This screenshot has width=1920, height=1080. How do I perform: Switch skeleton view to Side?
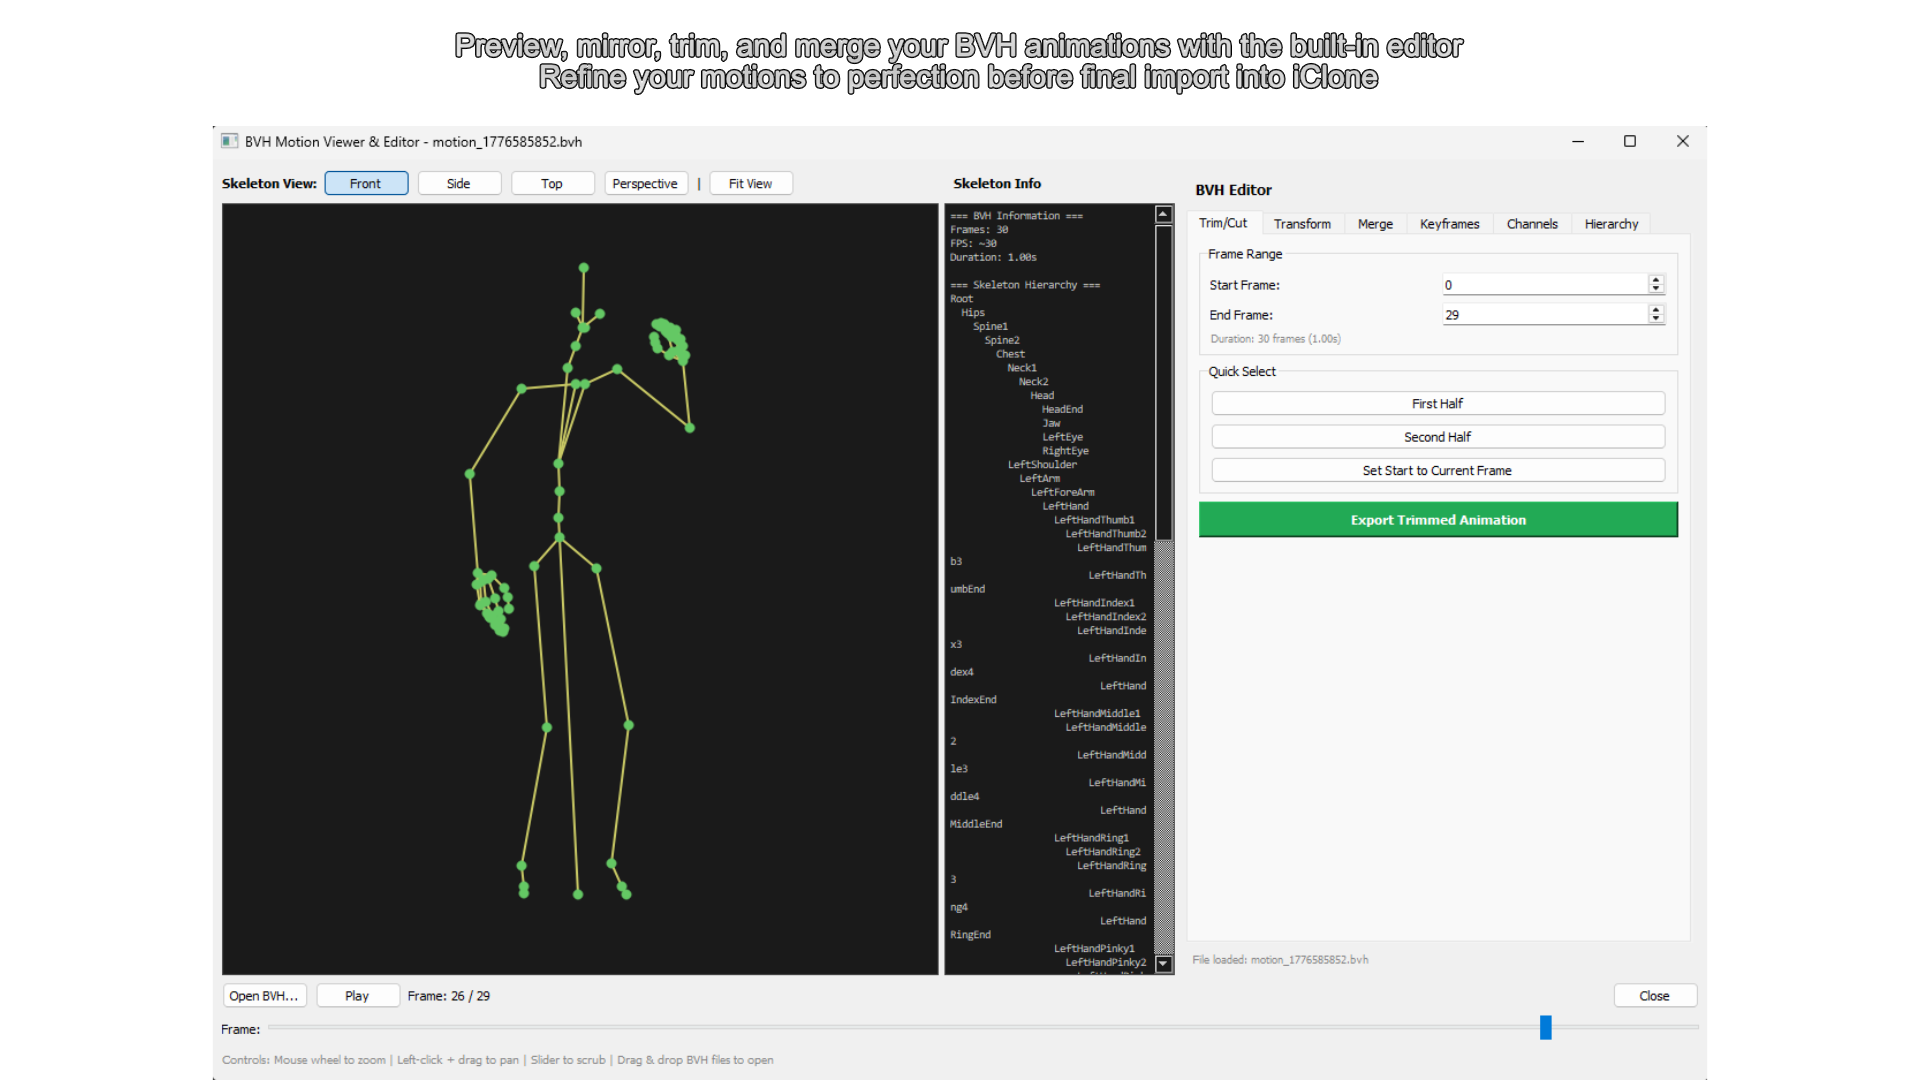click(459, 183)
